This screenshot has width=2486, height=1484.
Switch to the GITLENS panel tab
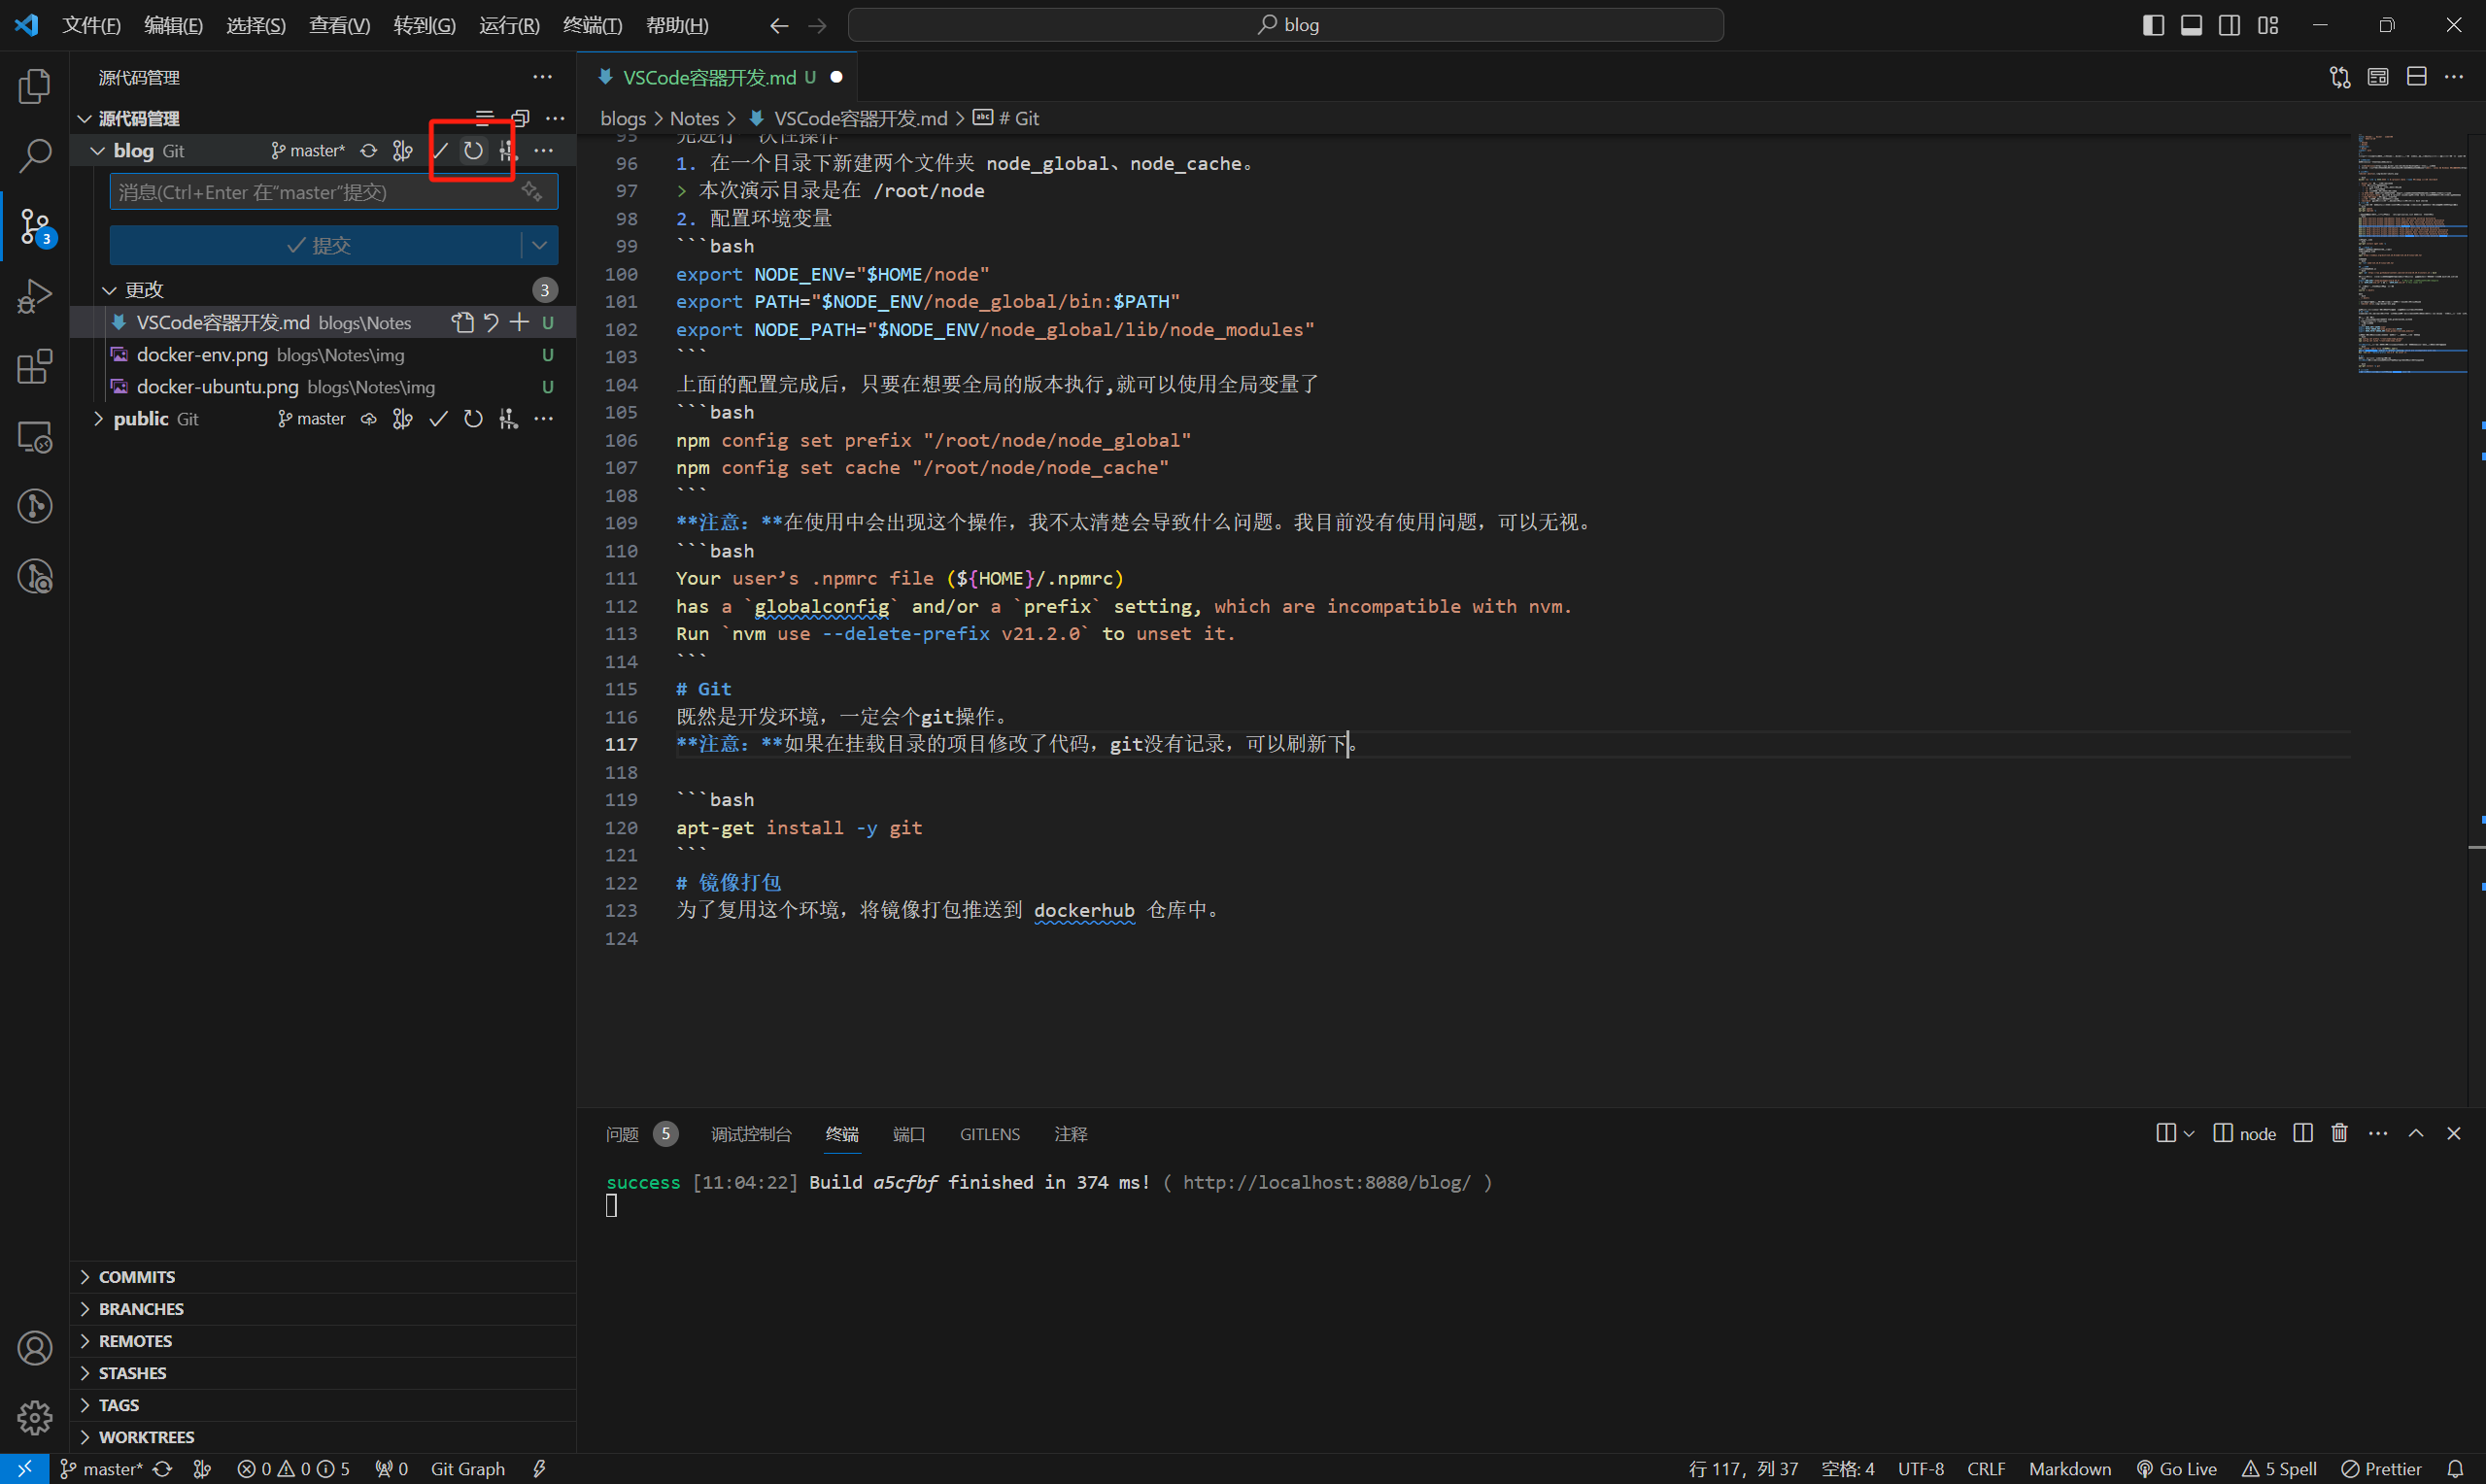990,1134
